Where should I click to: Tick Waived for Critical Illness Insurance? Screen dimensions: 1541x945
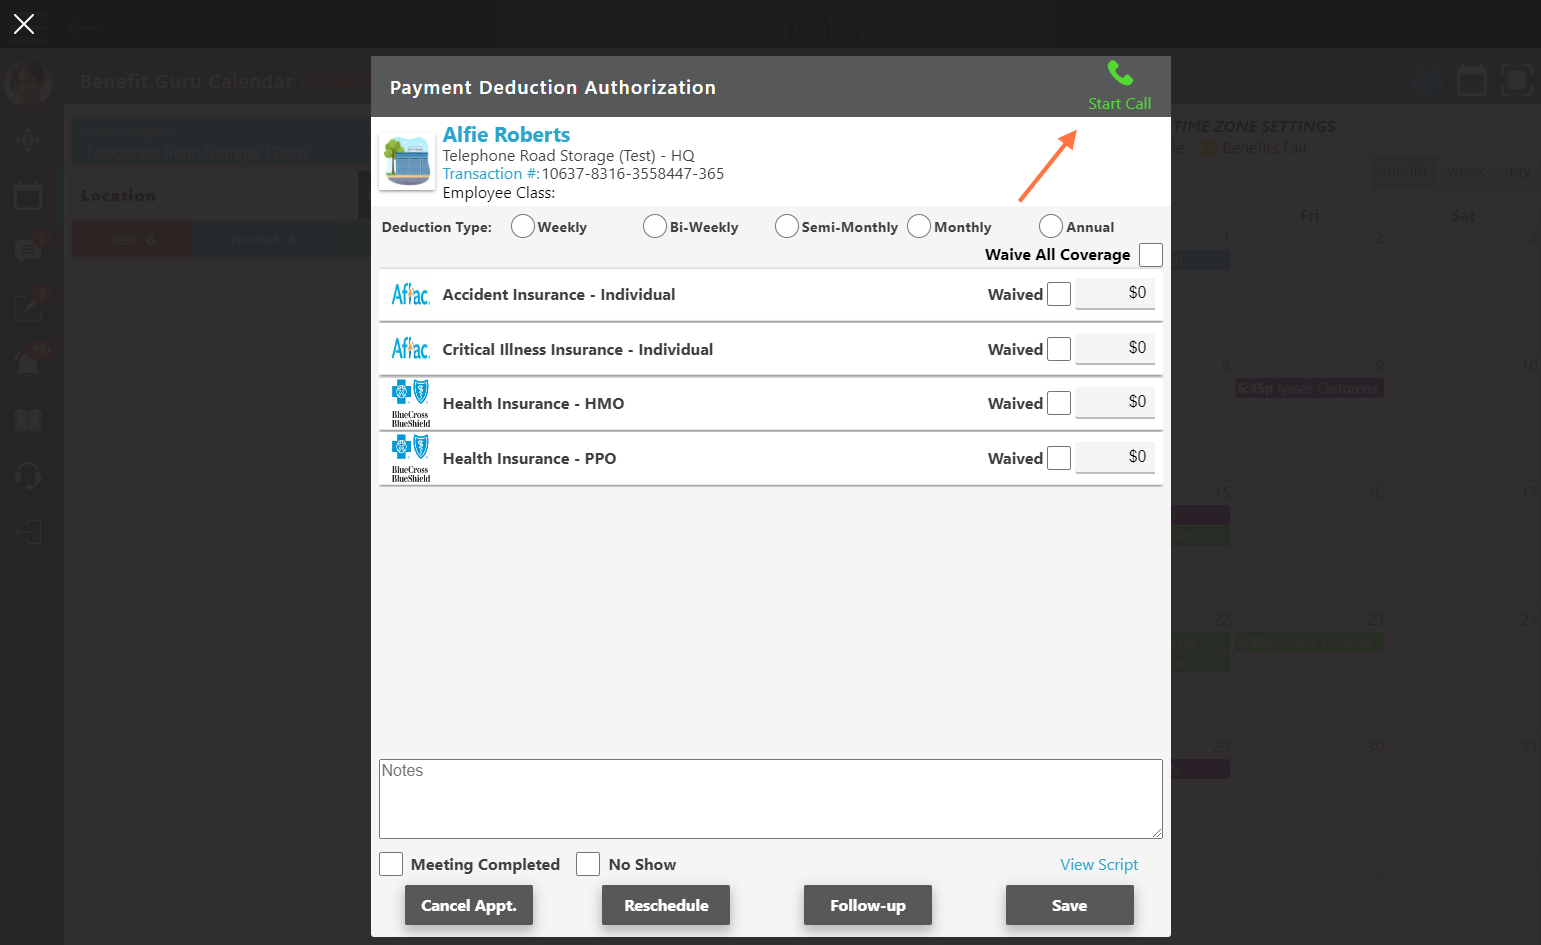click(x=1059, y=349)
